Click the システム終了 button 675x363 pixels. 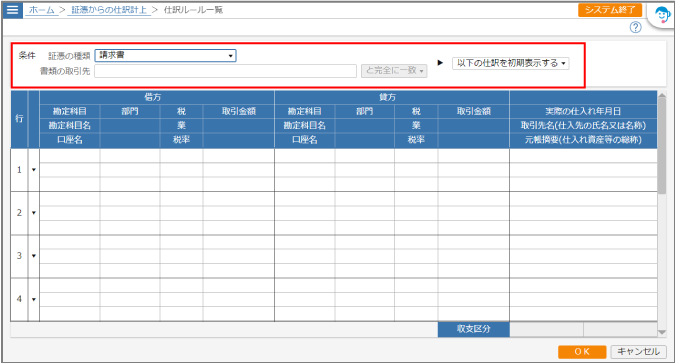point(610,10)
